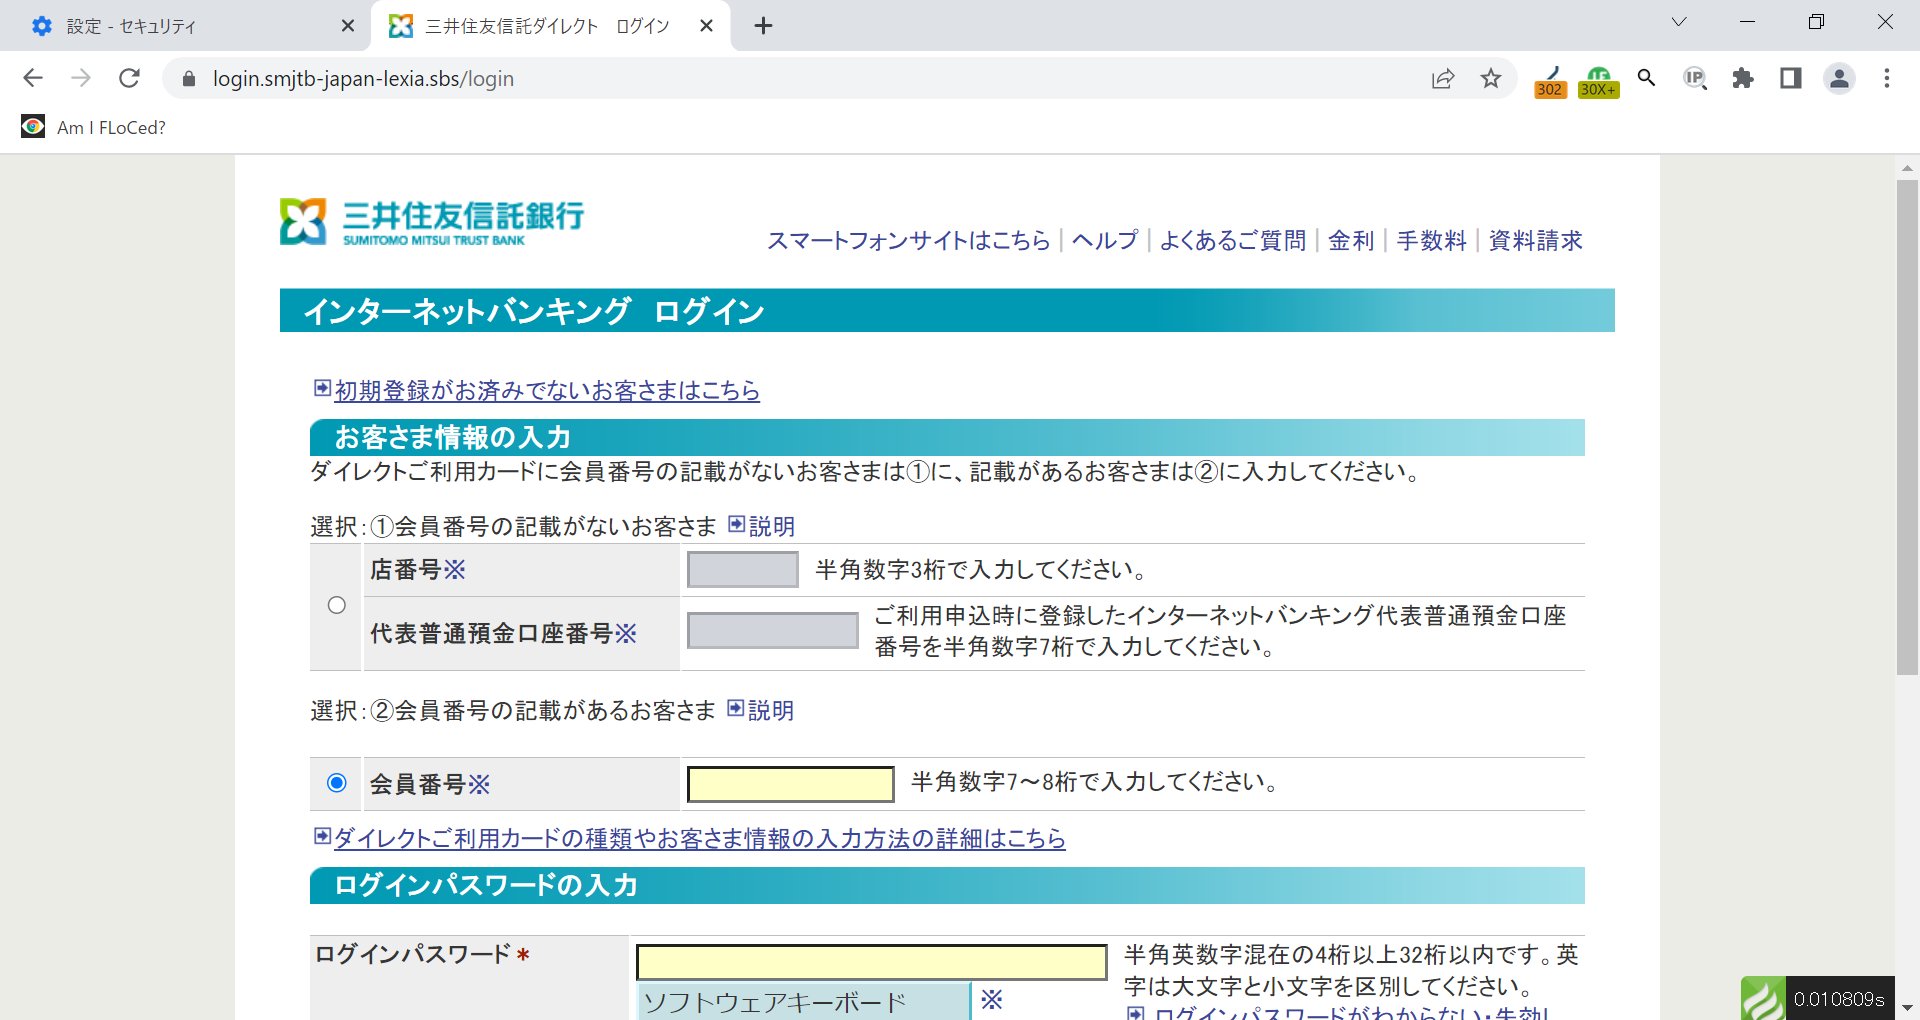Click the お客さま情報の入力 section header
Viewport: 1920px width, 1020px height.
pyautogui.click(x=947, y=438)
